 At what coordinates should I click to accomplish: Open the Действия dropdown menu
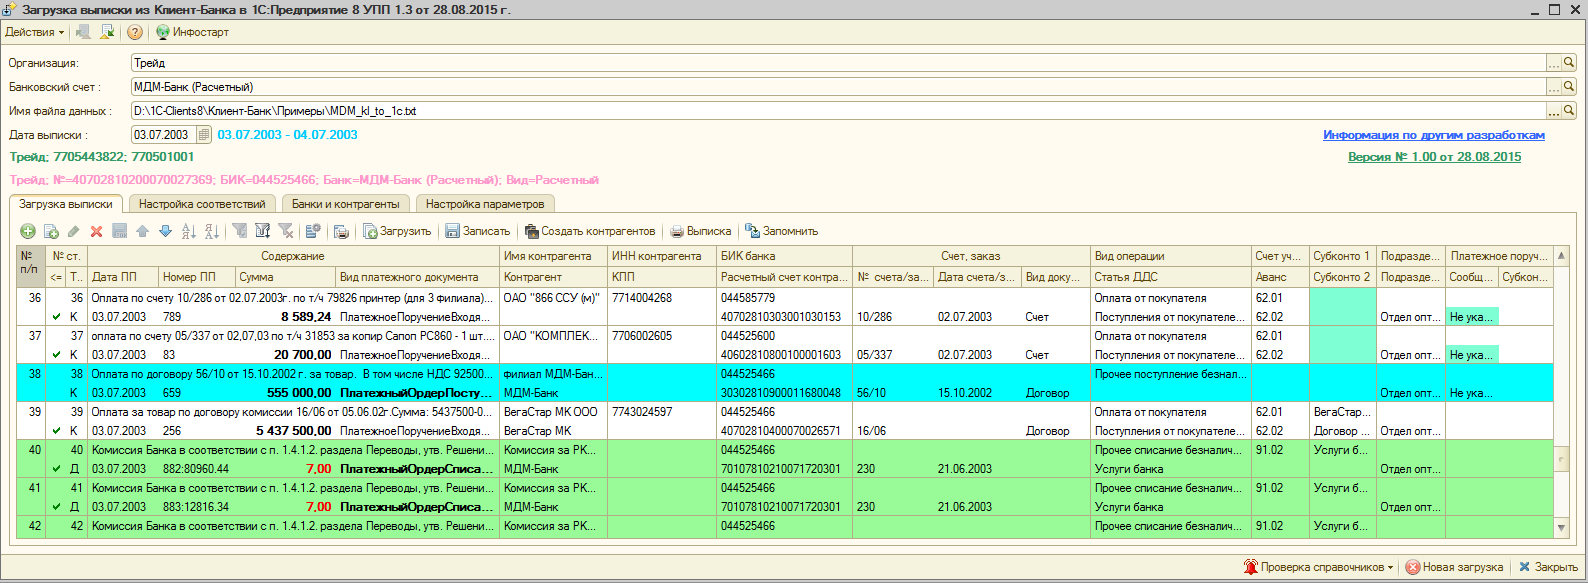coord(34,32)
